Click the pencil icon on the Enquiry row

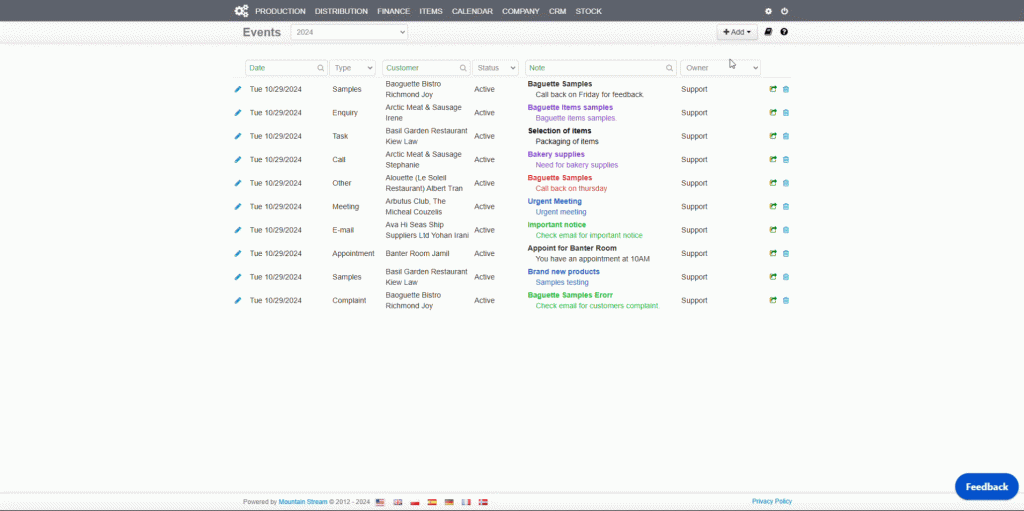(238, 112)
